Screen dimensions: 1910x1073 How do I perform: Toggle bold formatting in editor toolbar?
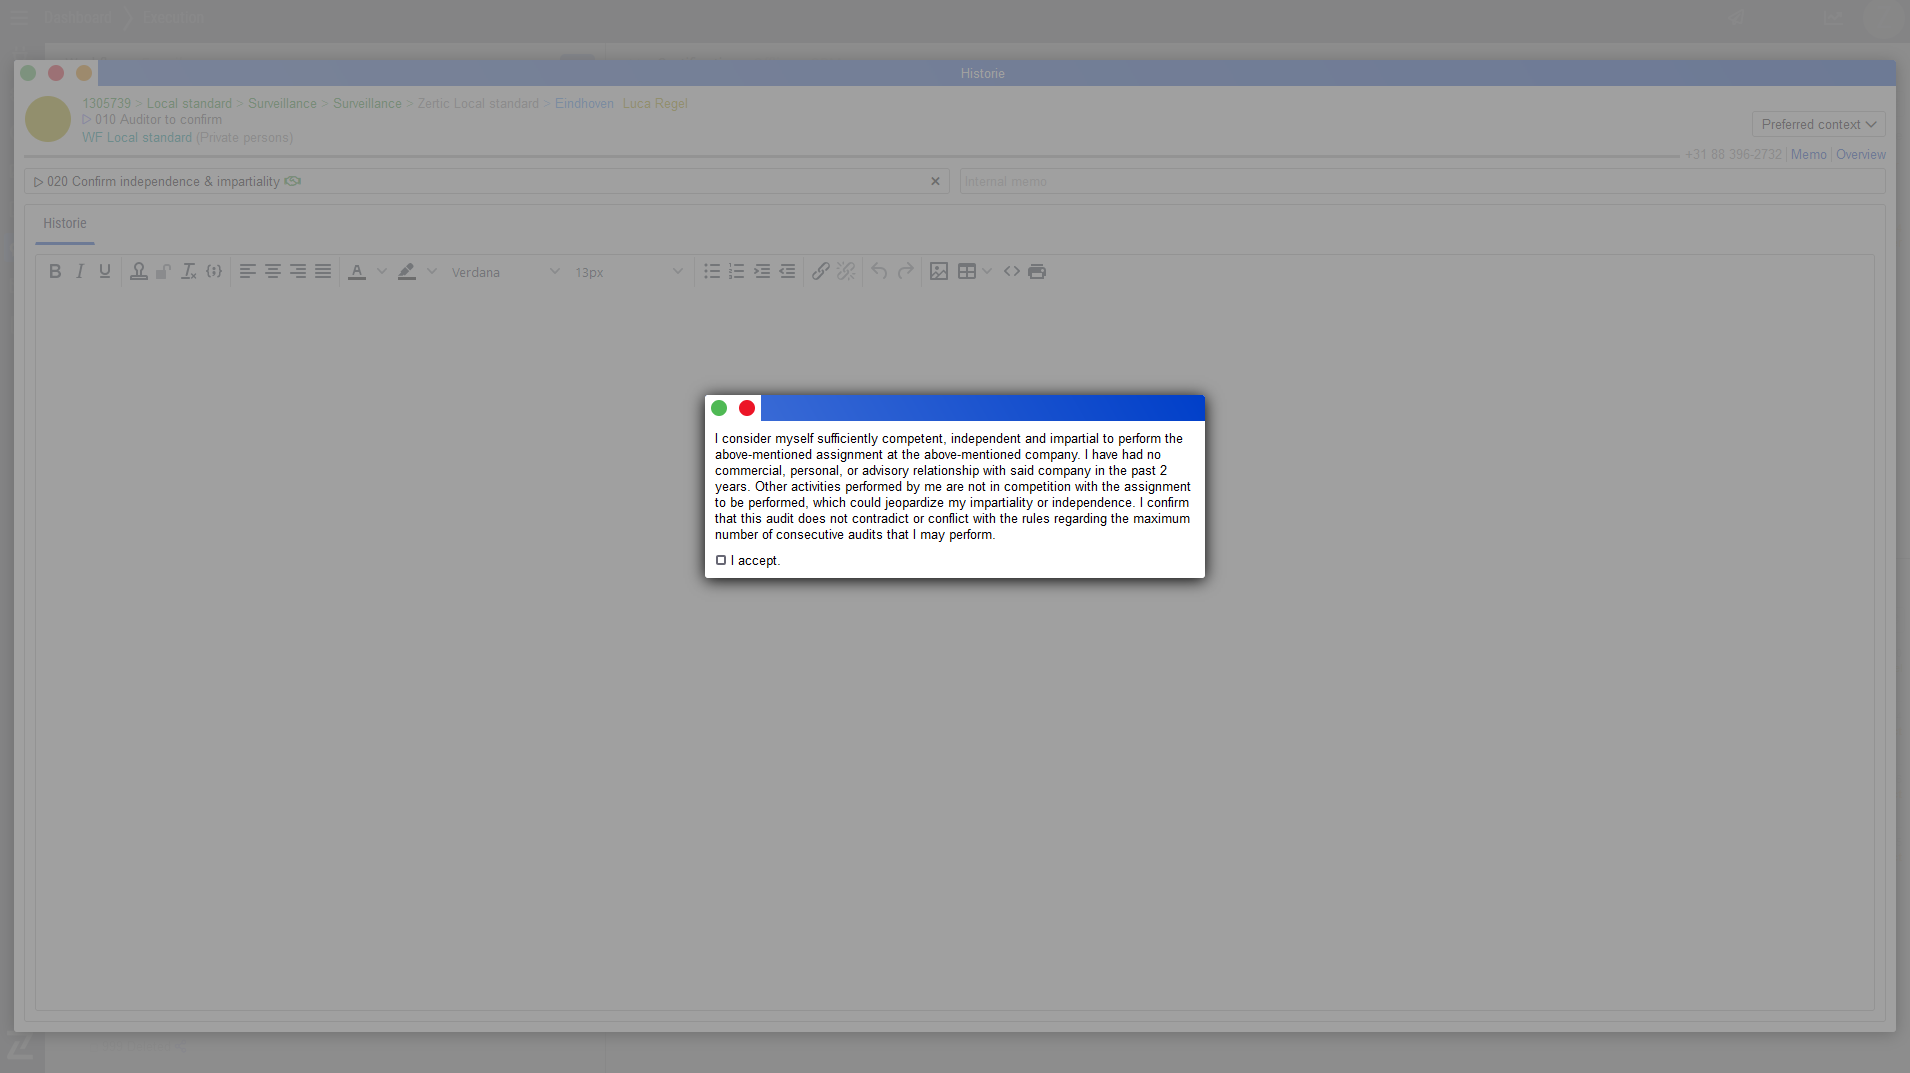[55, 272]
